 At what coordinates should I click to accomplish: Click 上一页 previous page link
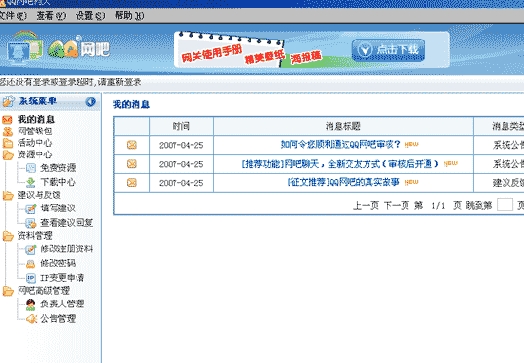pyautogui.click(x=366, y=205)
